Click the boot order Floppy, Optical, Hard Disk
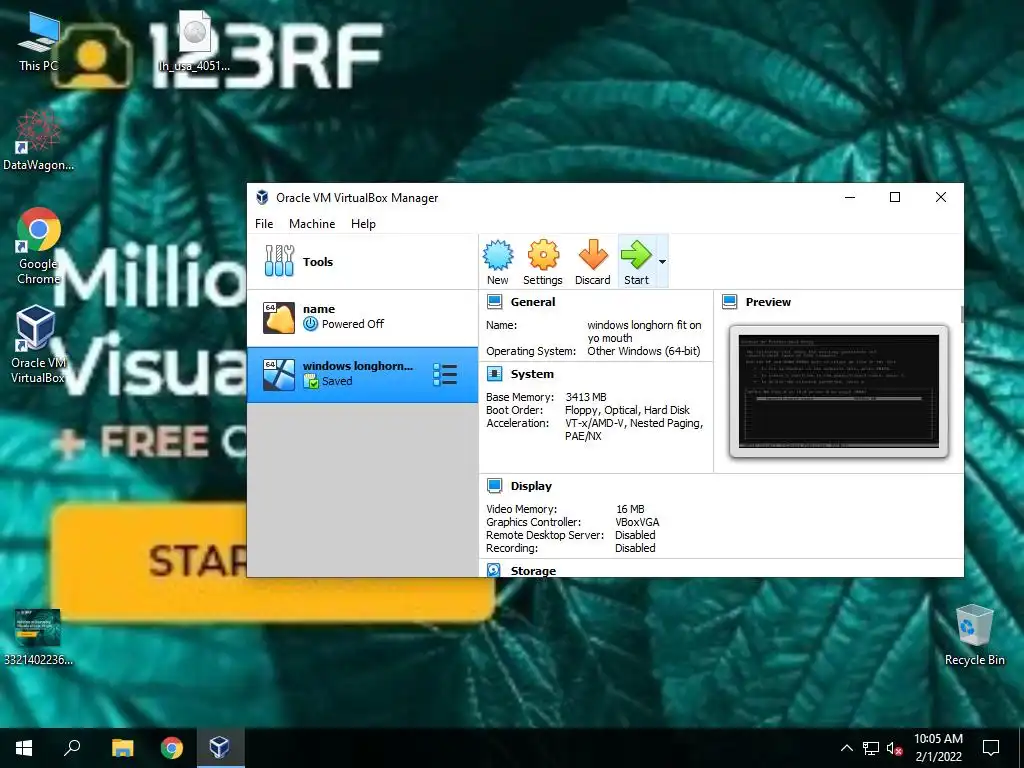Viewport: 1024px width, 768px height. pyautogui.click(x=627, y=410)
